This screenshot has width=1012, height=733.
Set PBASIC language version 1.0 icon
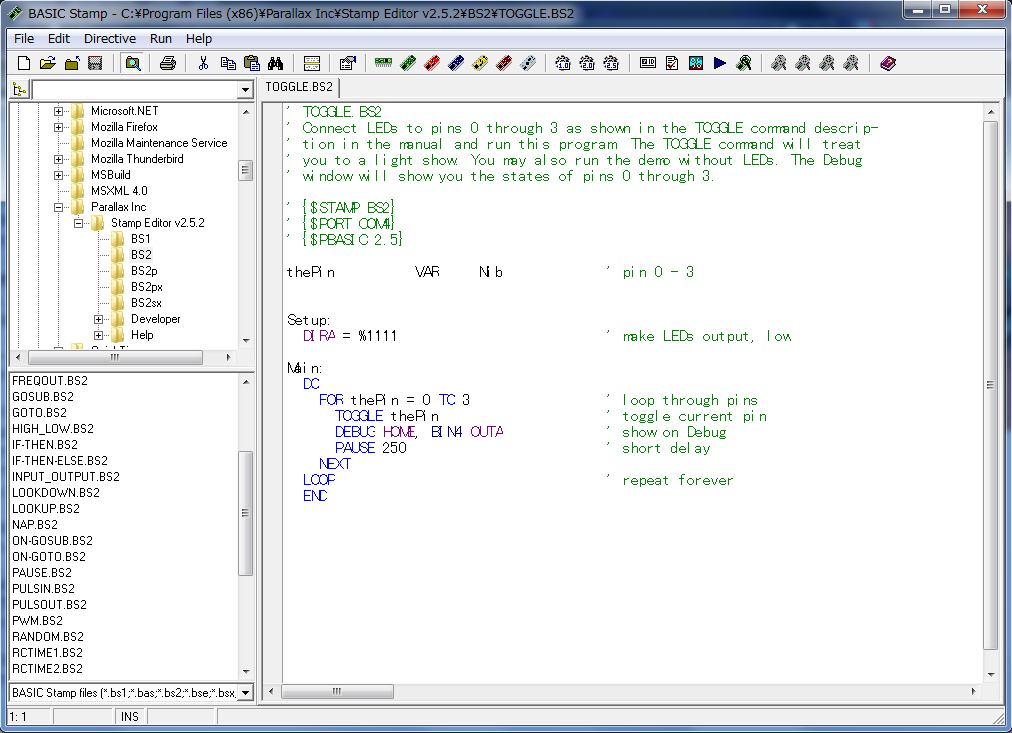pyautogui.click(x=563, y=63)
